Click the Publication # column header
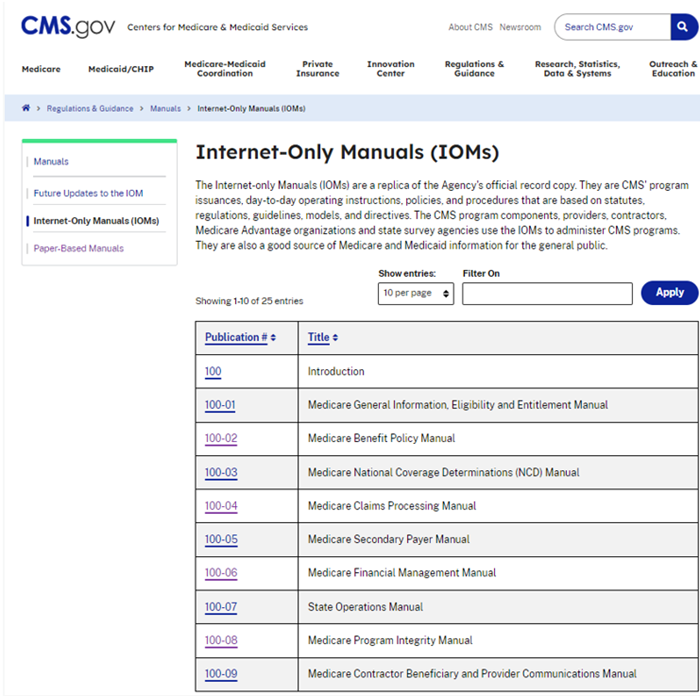The width and height of the screenshot is (700, 696). pyautogui.click(x=236, y=338)
